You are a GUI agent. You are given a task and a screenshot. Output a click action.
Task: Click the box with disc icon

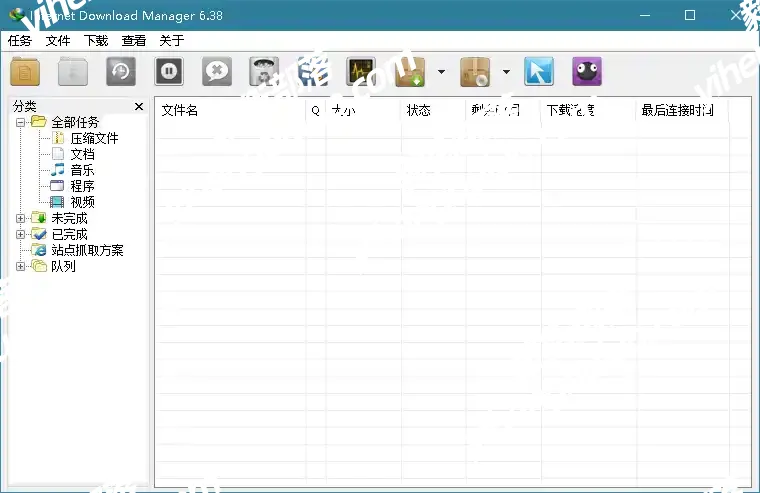[x=475, y=72]
